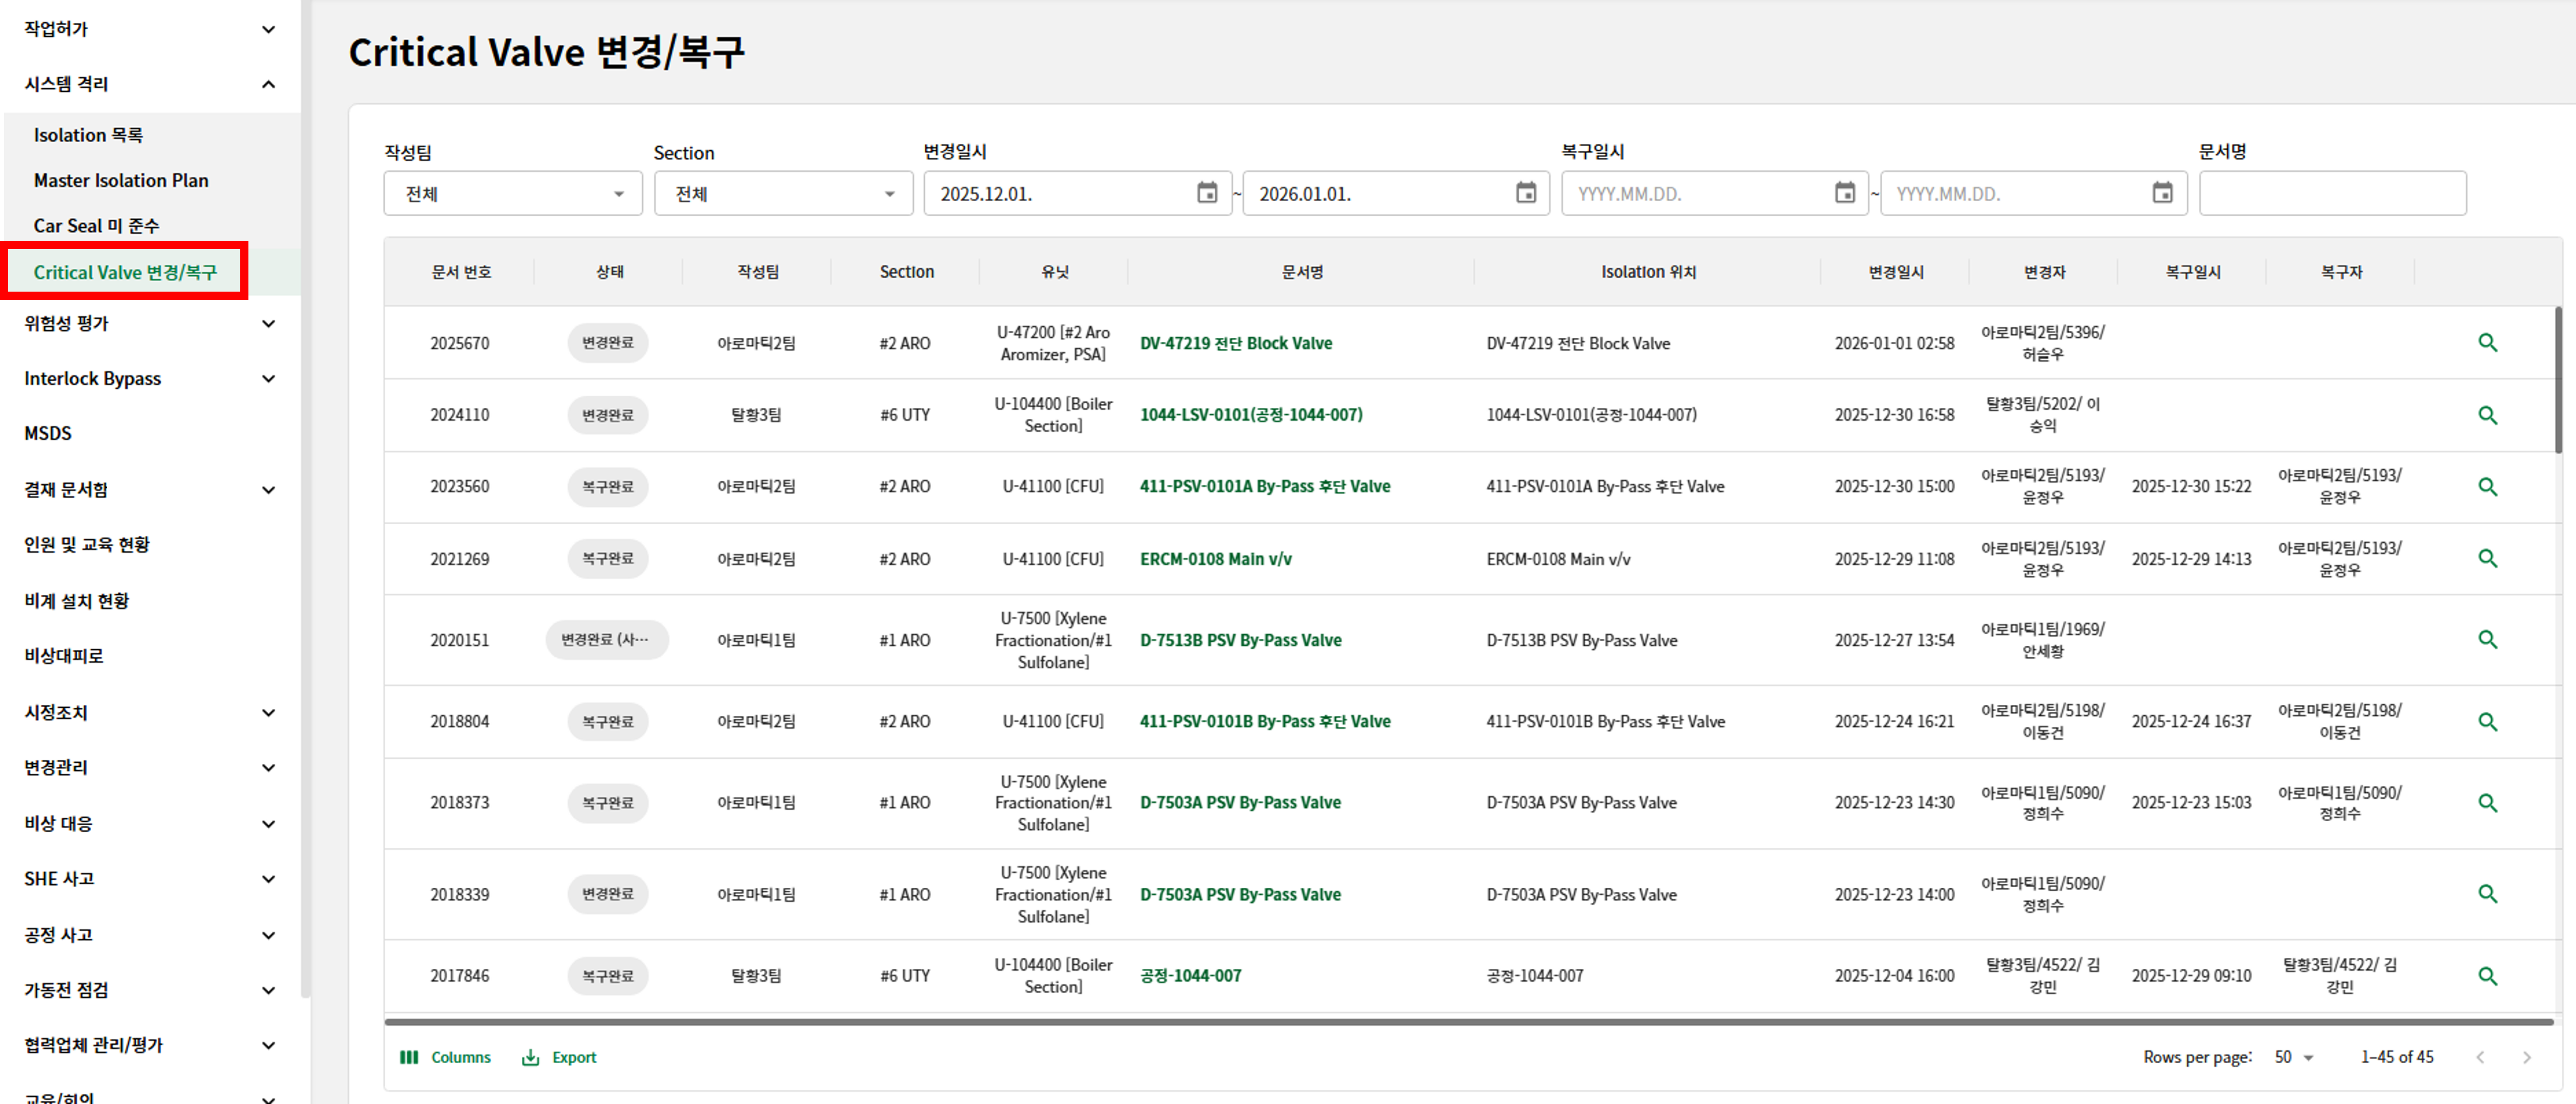This screenshot has height=1104, width=2576.
Task: Change rows per page from 50
Action: point(2293,1057)
